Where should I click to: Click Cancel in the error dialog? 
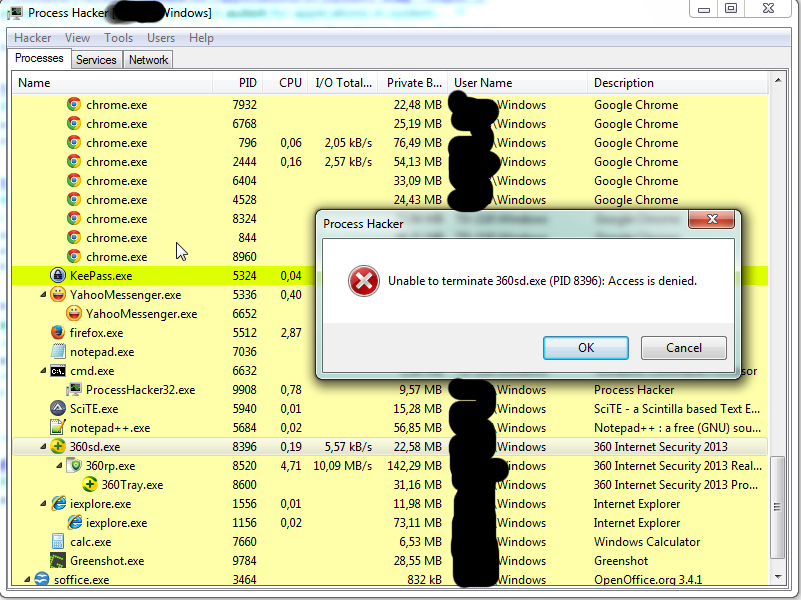[x=684, y=348]
